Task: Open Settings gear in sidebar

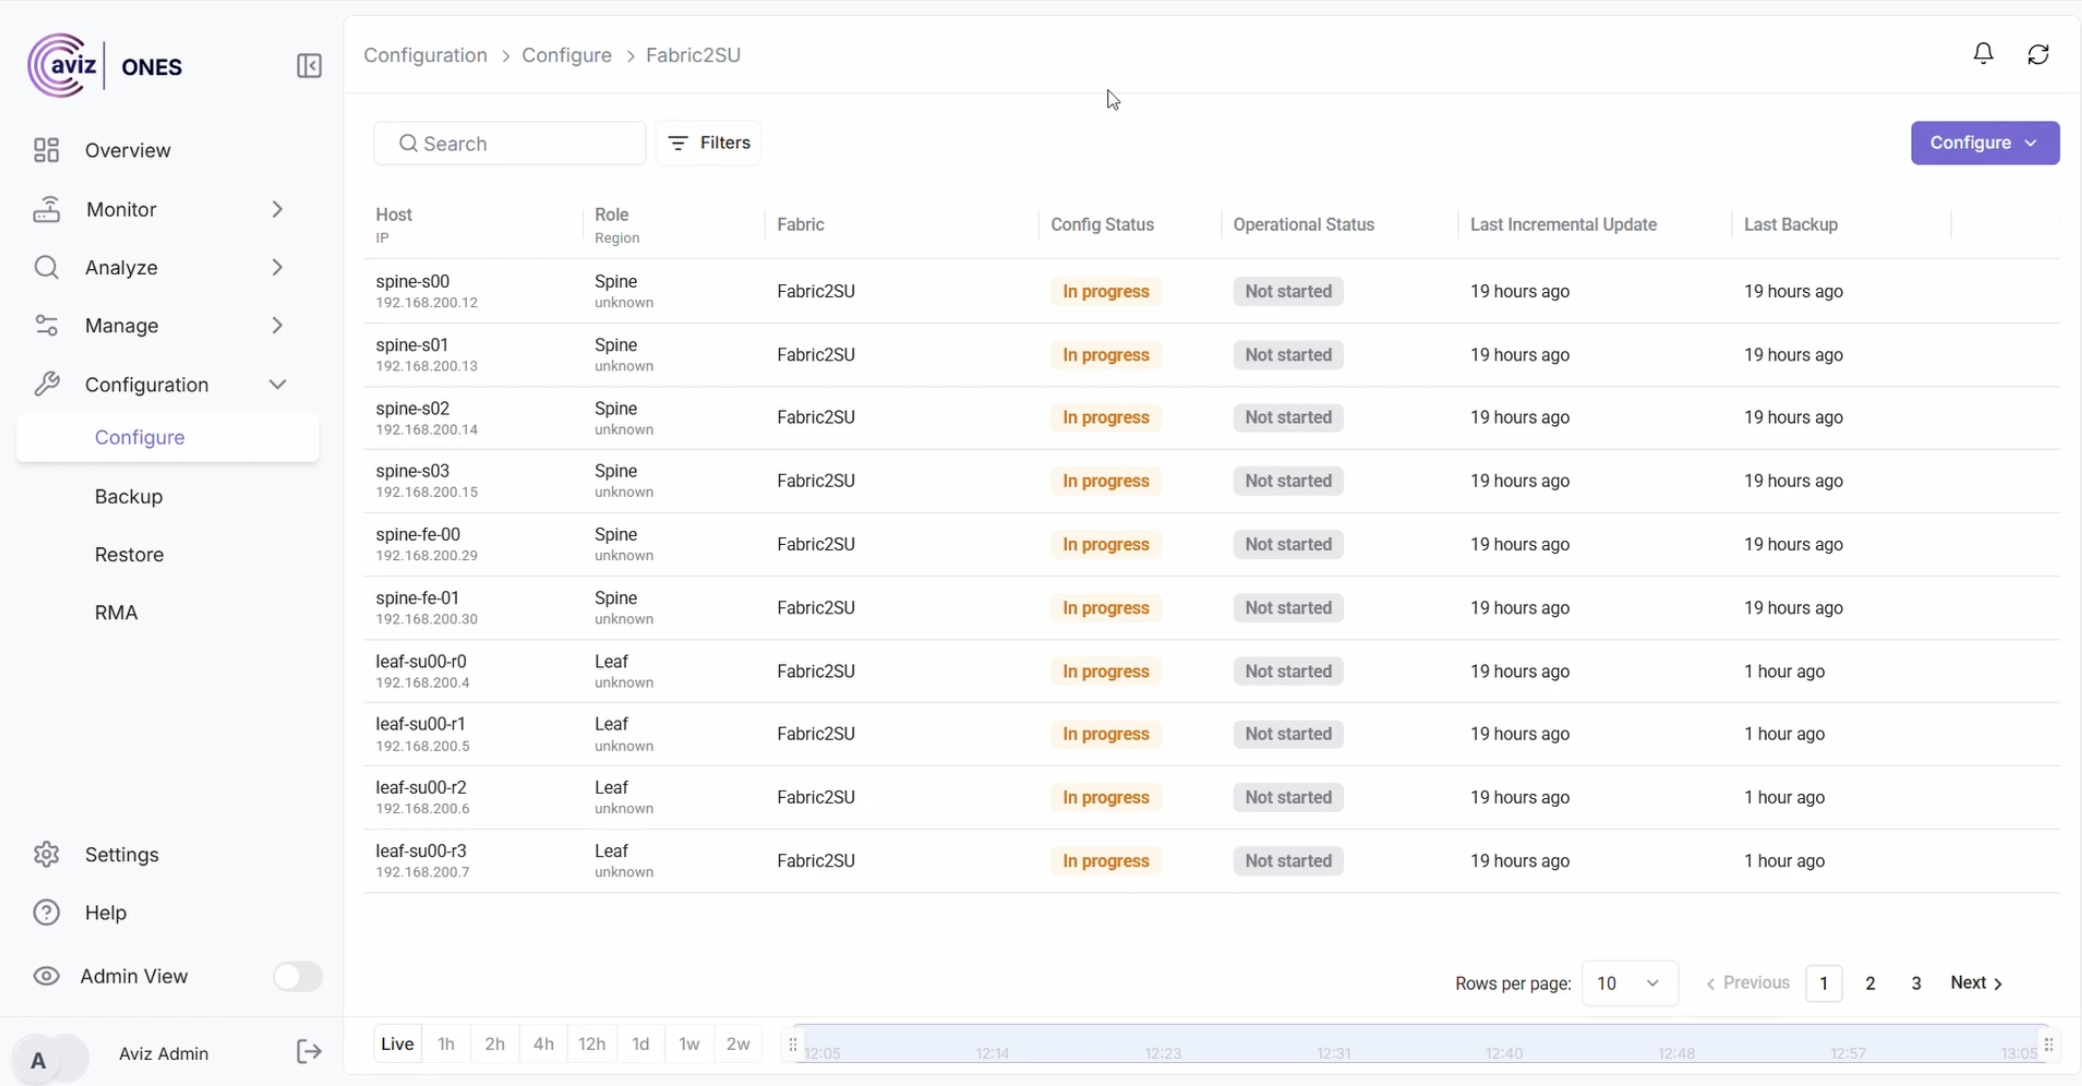Action: pos(46,854)
